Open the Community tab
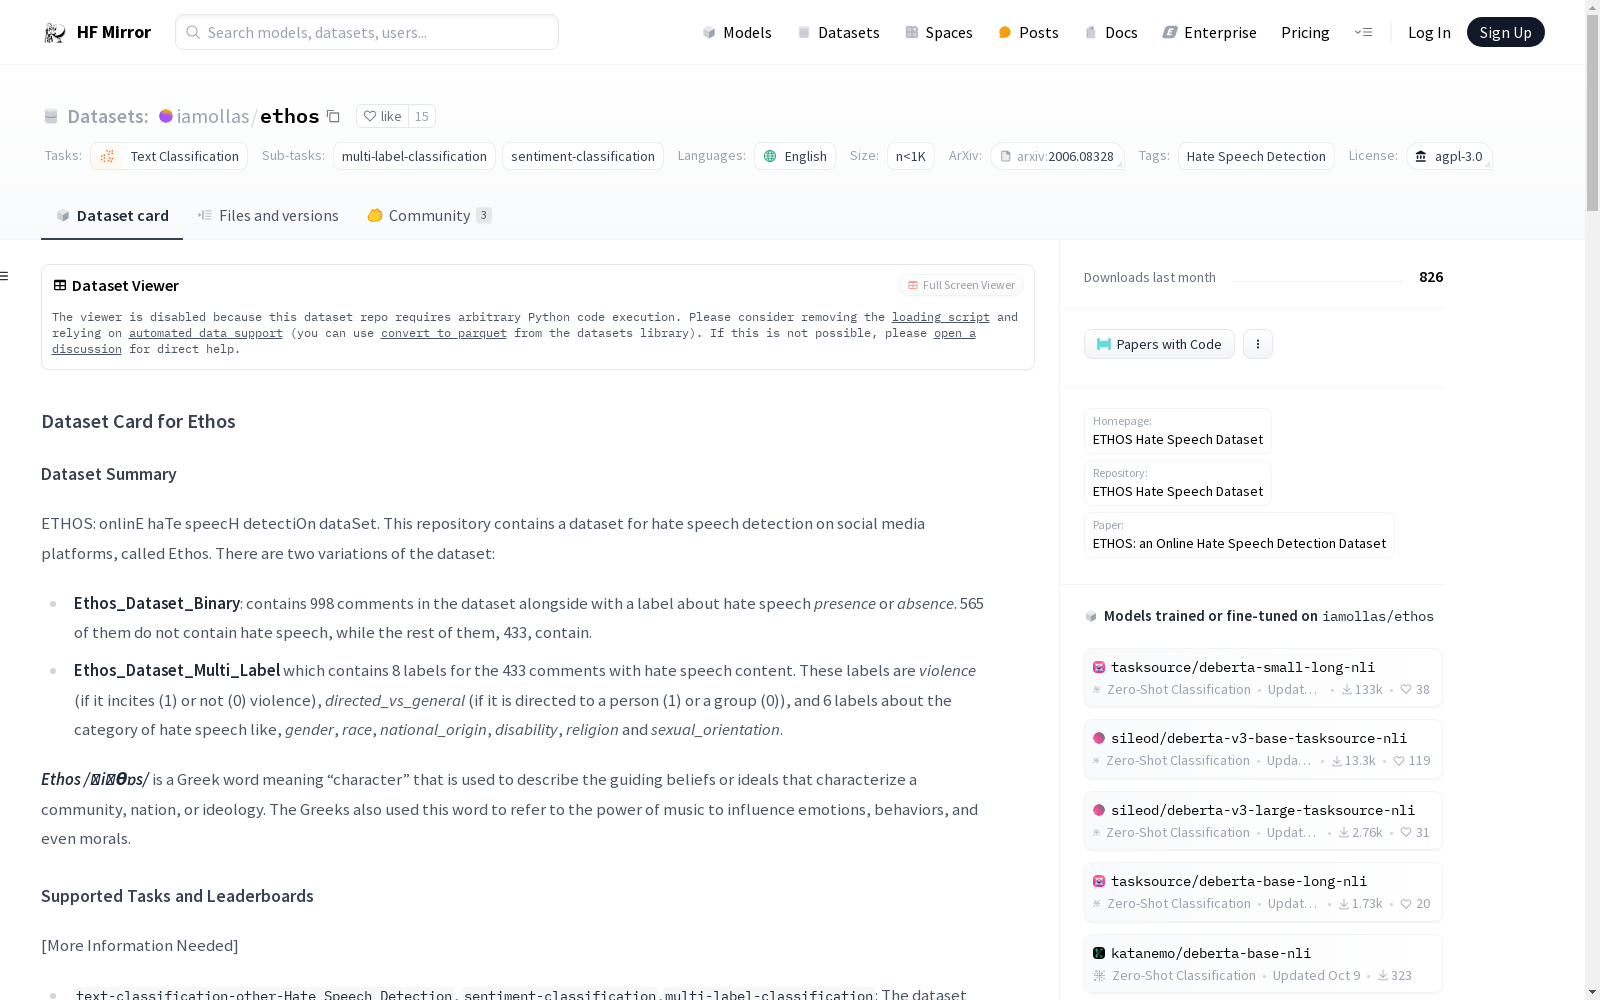Viewport: 1600px width, 1000px height. coord(429,216)
